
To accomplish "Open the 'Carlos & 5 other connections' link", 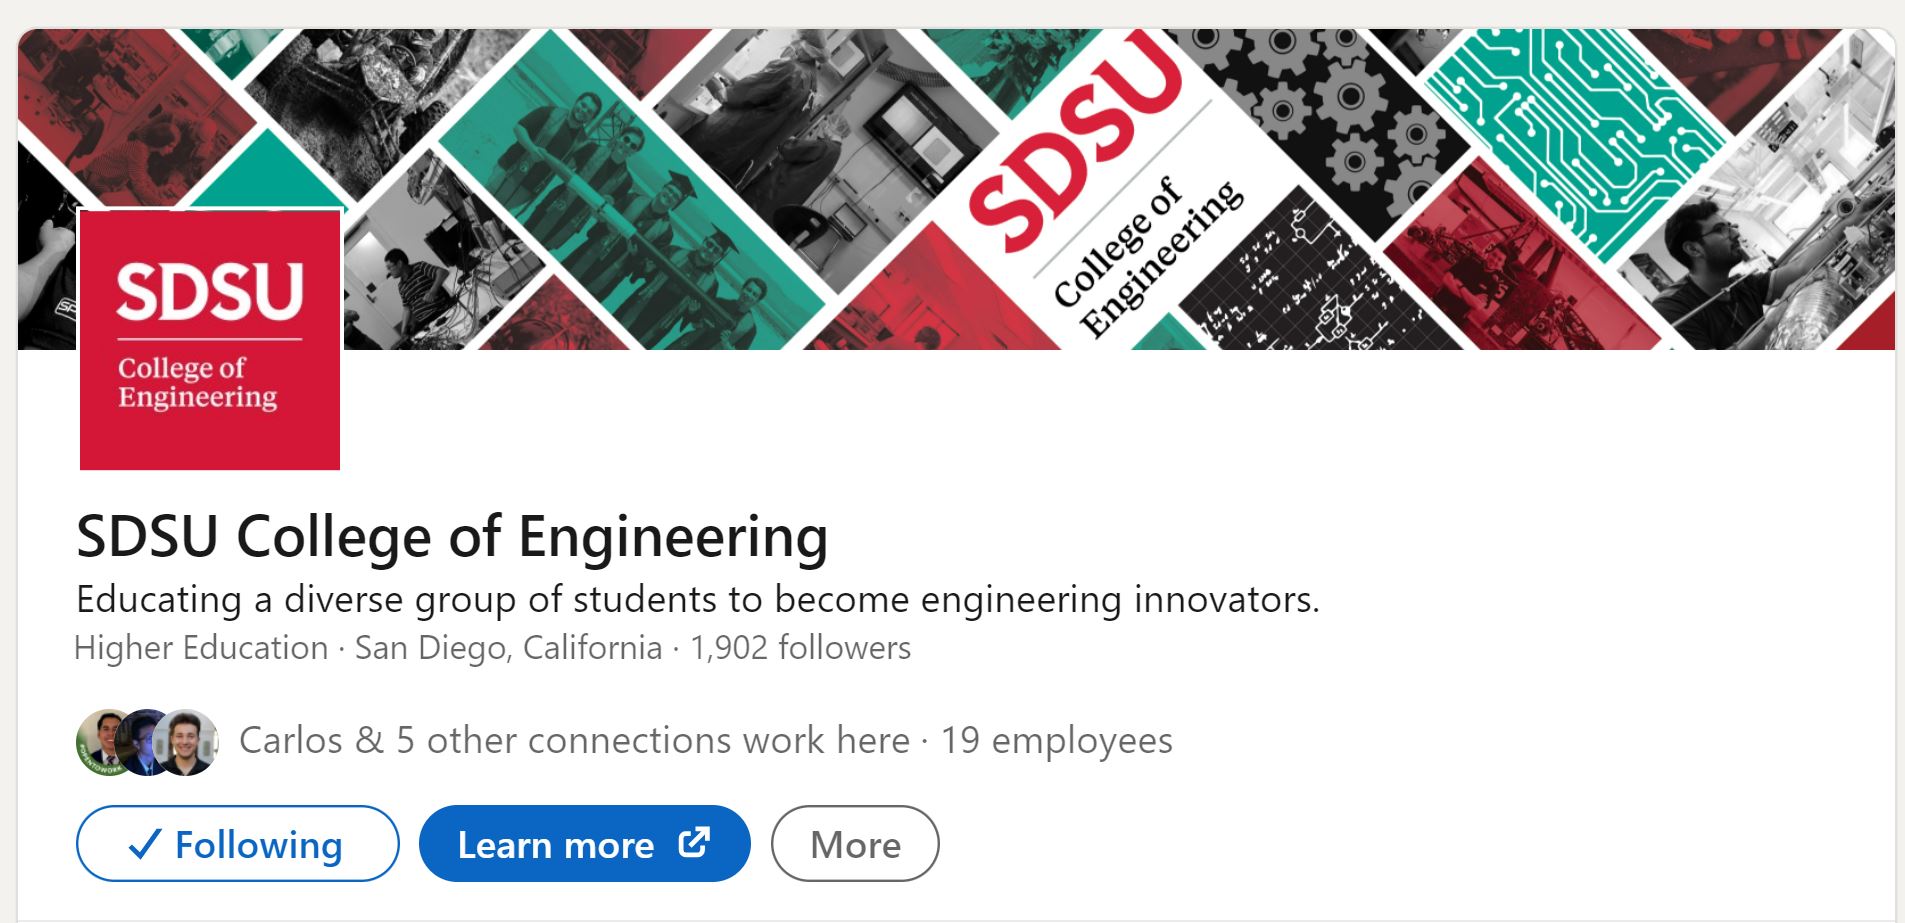I will click(x=574, y=741).
